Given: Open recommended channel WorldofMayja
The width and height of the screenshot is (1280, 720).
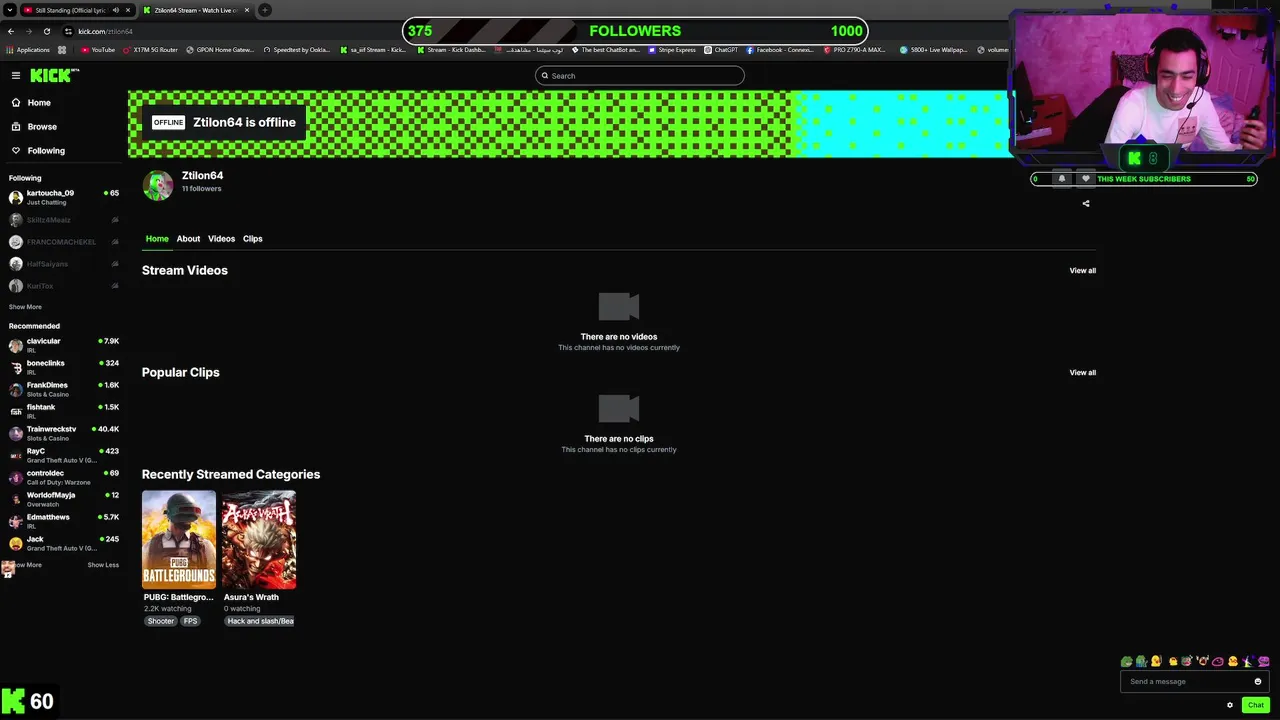Looking at the screenshot, I should tap(64, 499).
